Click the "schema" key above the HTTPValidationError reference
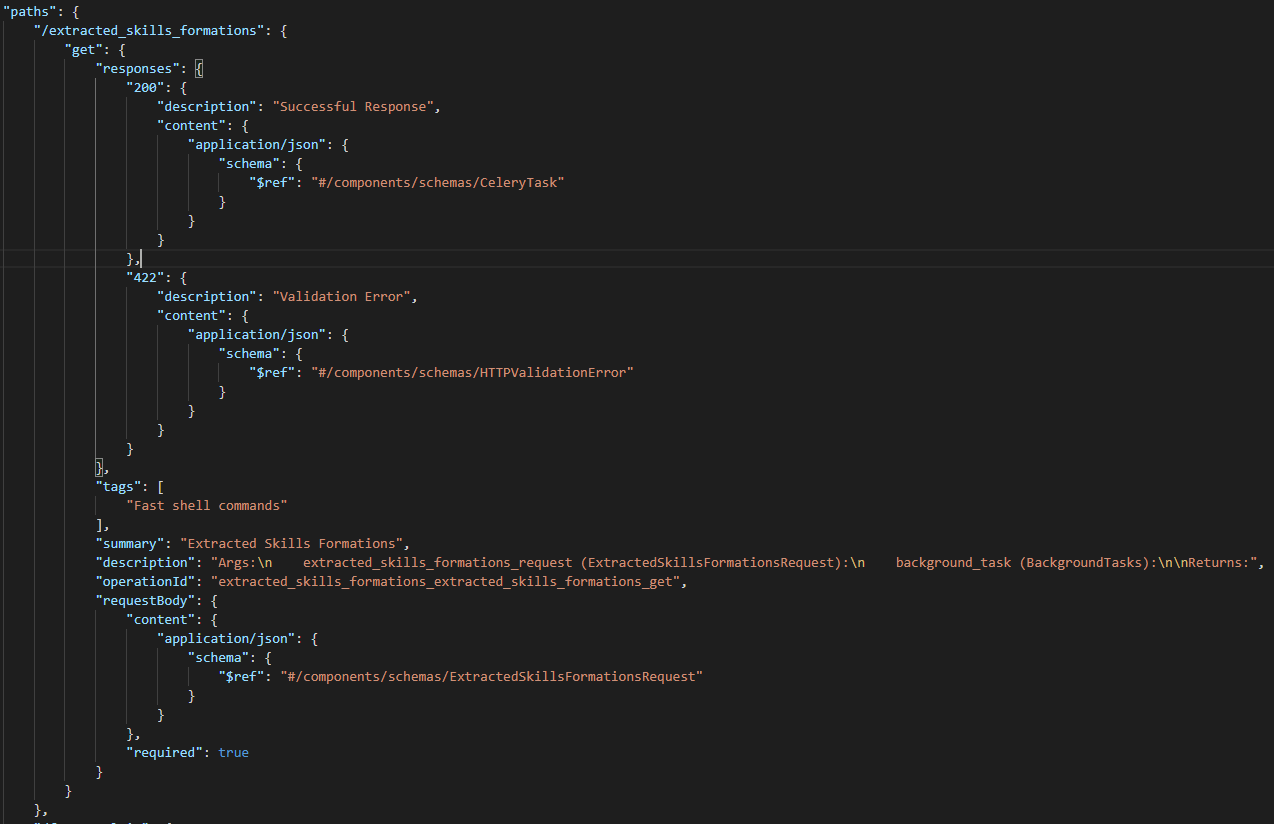The image size is (1274, 824). point(249,353)
